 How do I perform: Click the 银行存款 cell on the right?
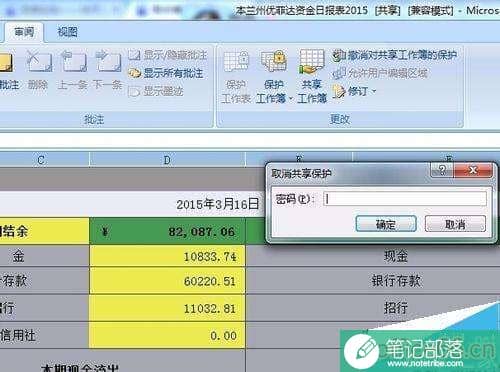(x=396, y=281)
